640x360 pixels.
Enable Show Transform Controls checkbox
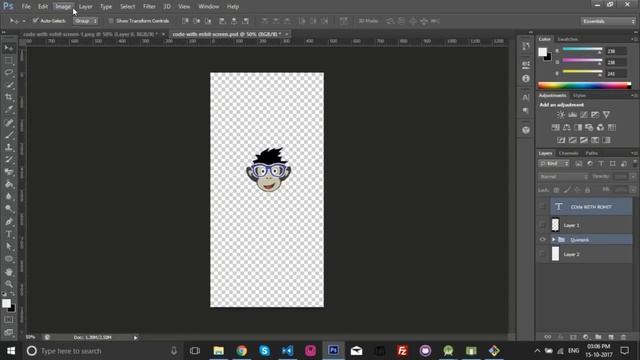point(111,21)
